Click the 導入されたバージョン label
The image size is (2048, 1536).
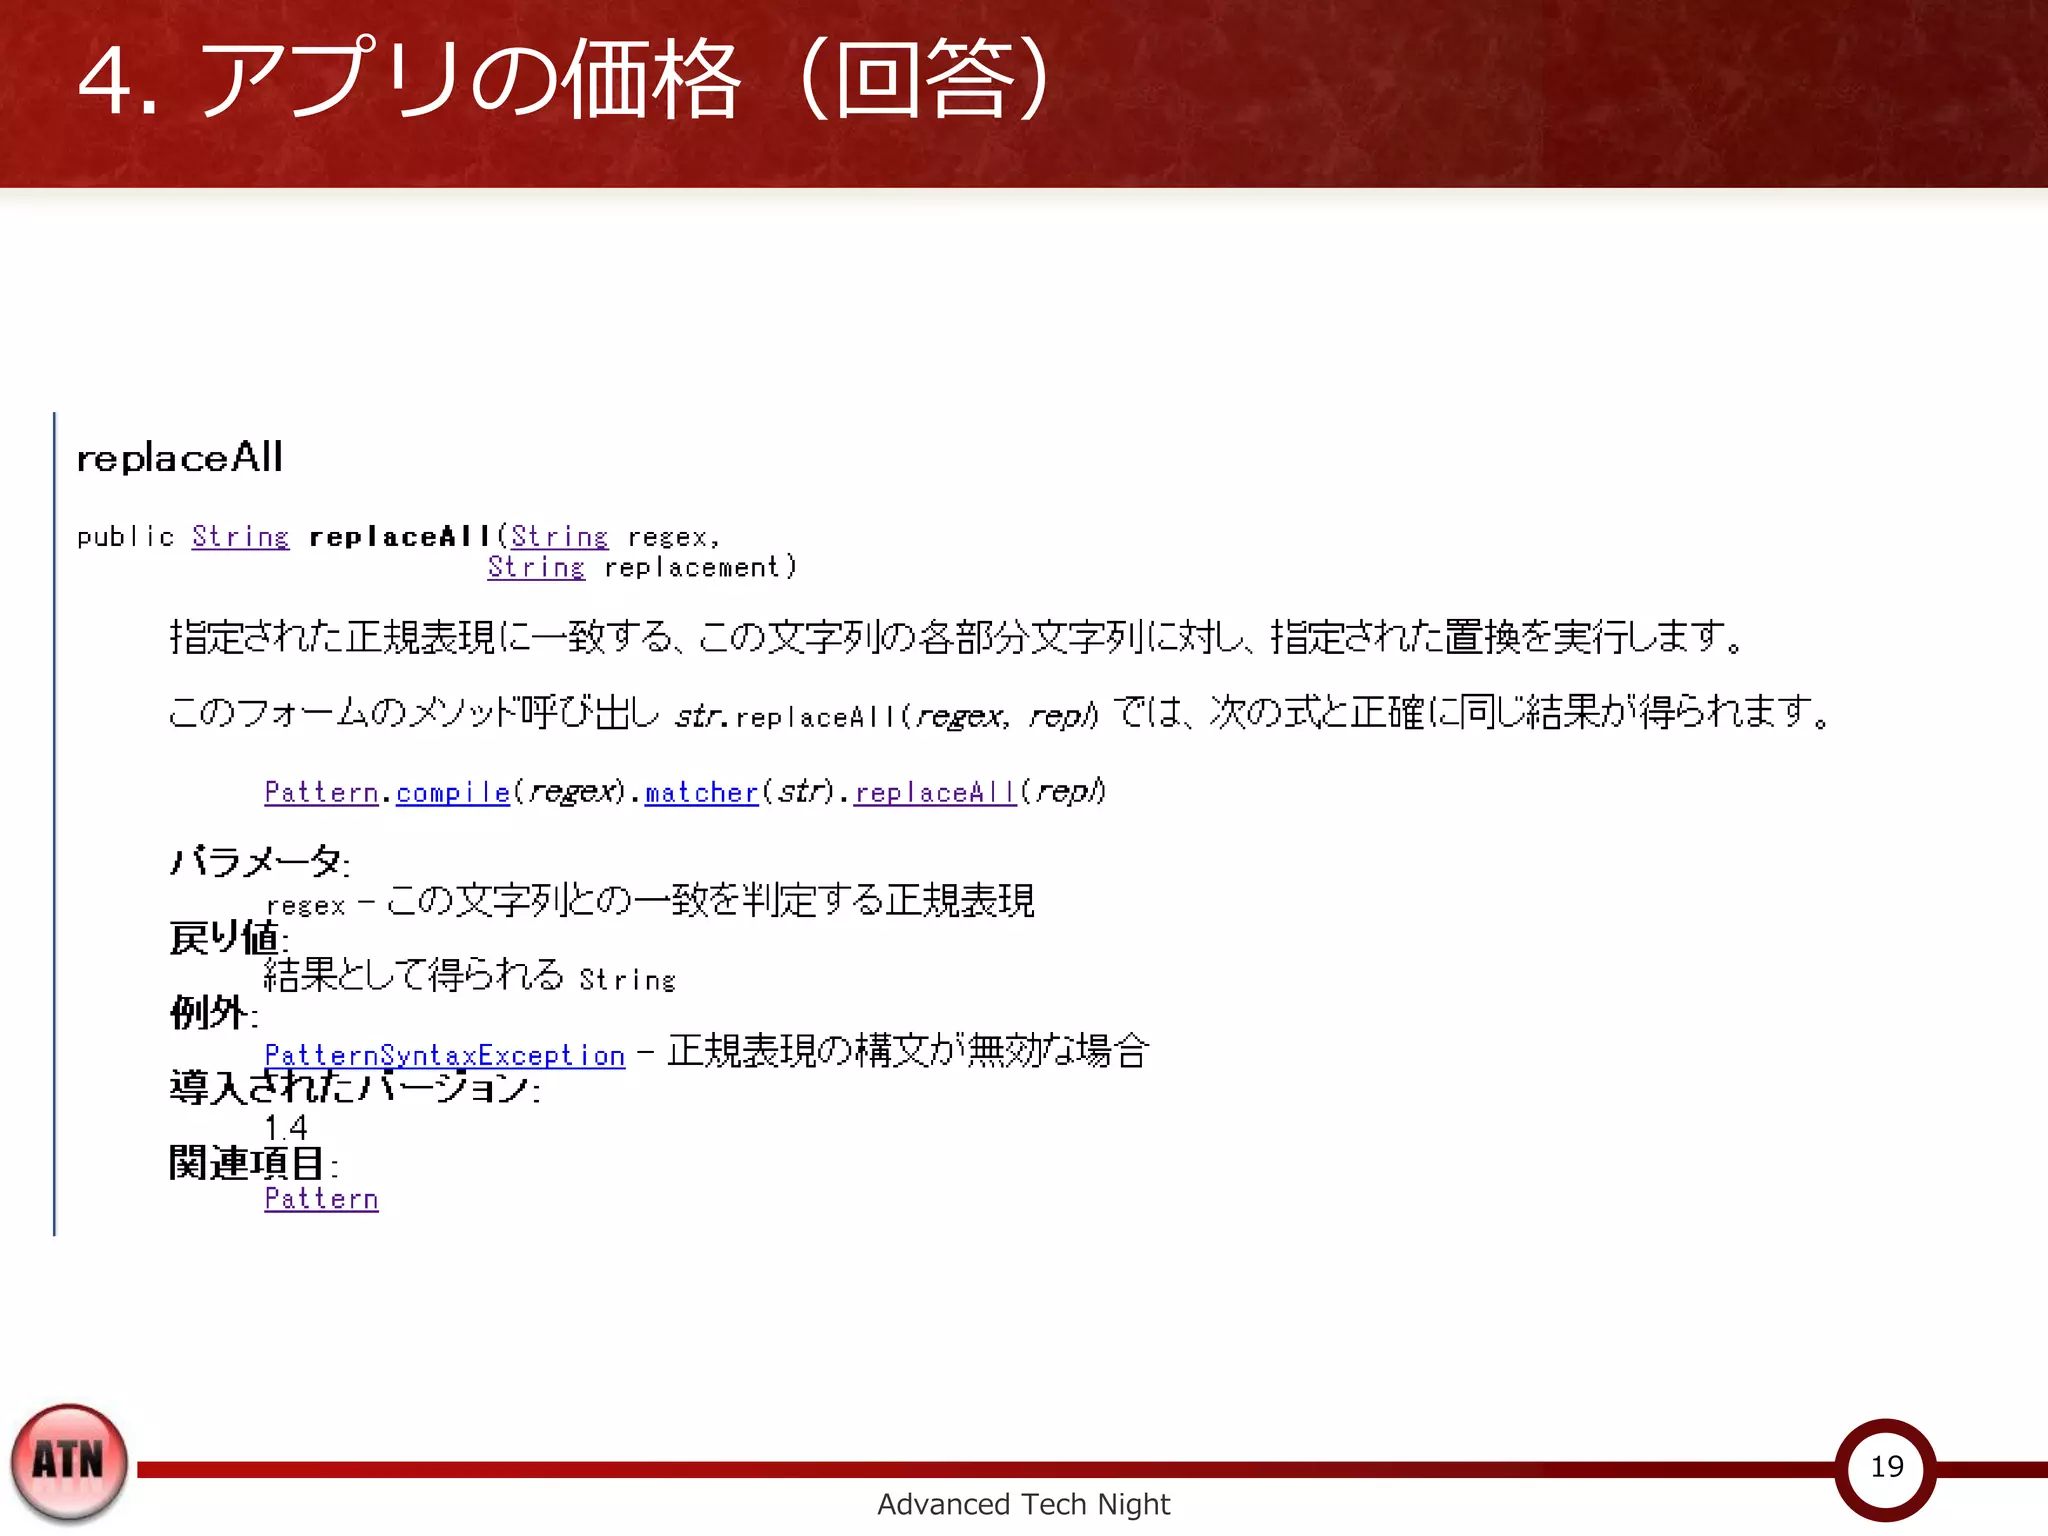coord(355,1087)
